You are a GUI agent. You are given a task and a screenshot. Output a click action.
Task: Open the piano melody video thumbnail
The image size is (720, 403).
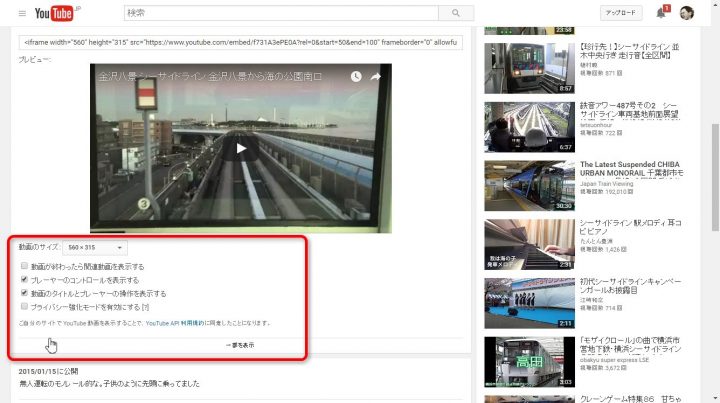point(529,244)
